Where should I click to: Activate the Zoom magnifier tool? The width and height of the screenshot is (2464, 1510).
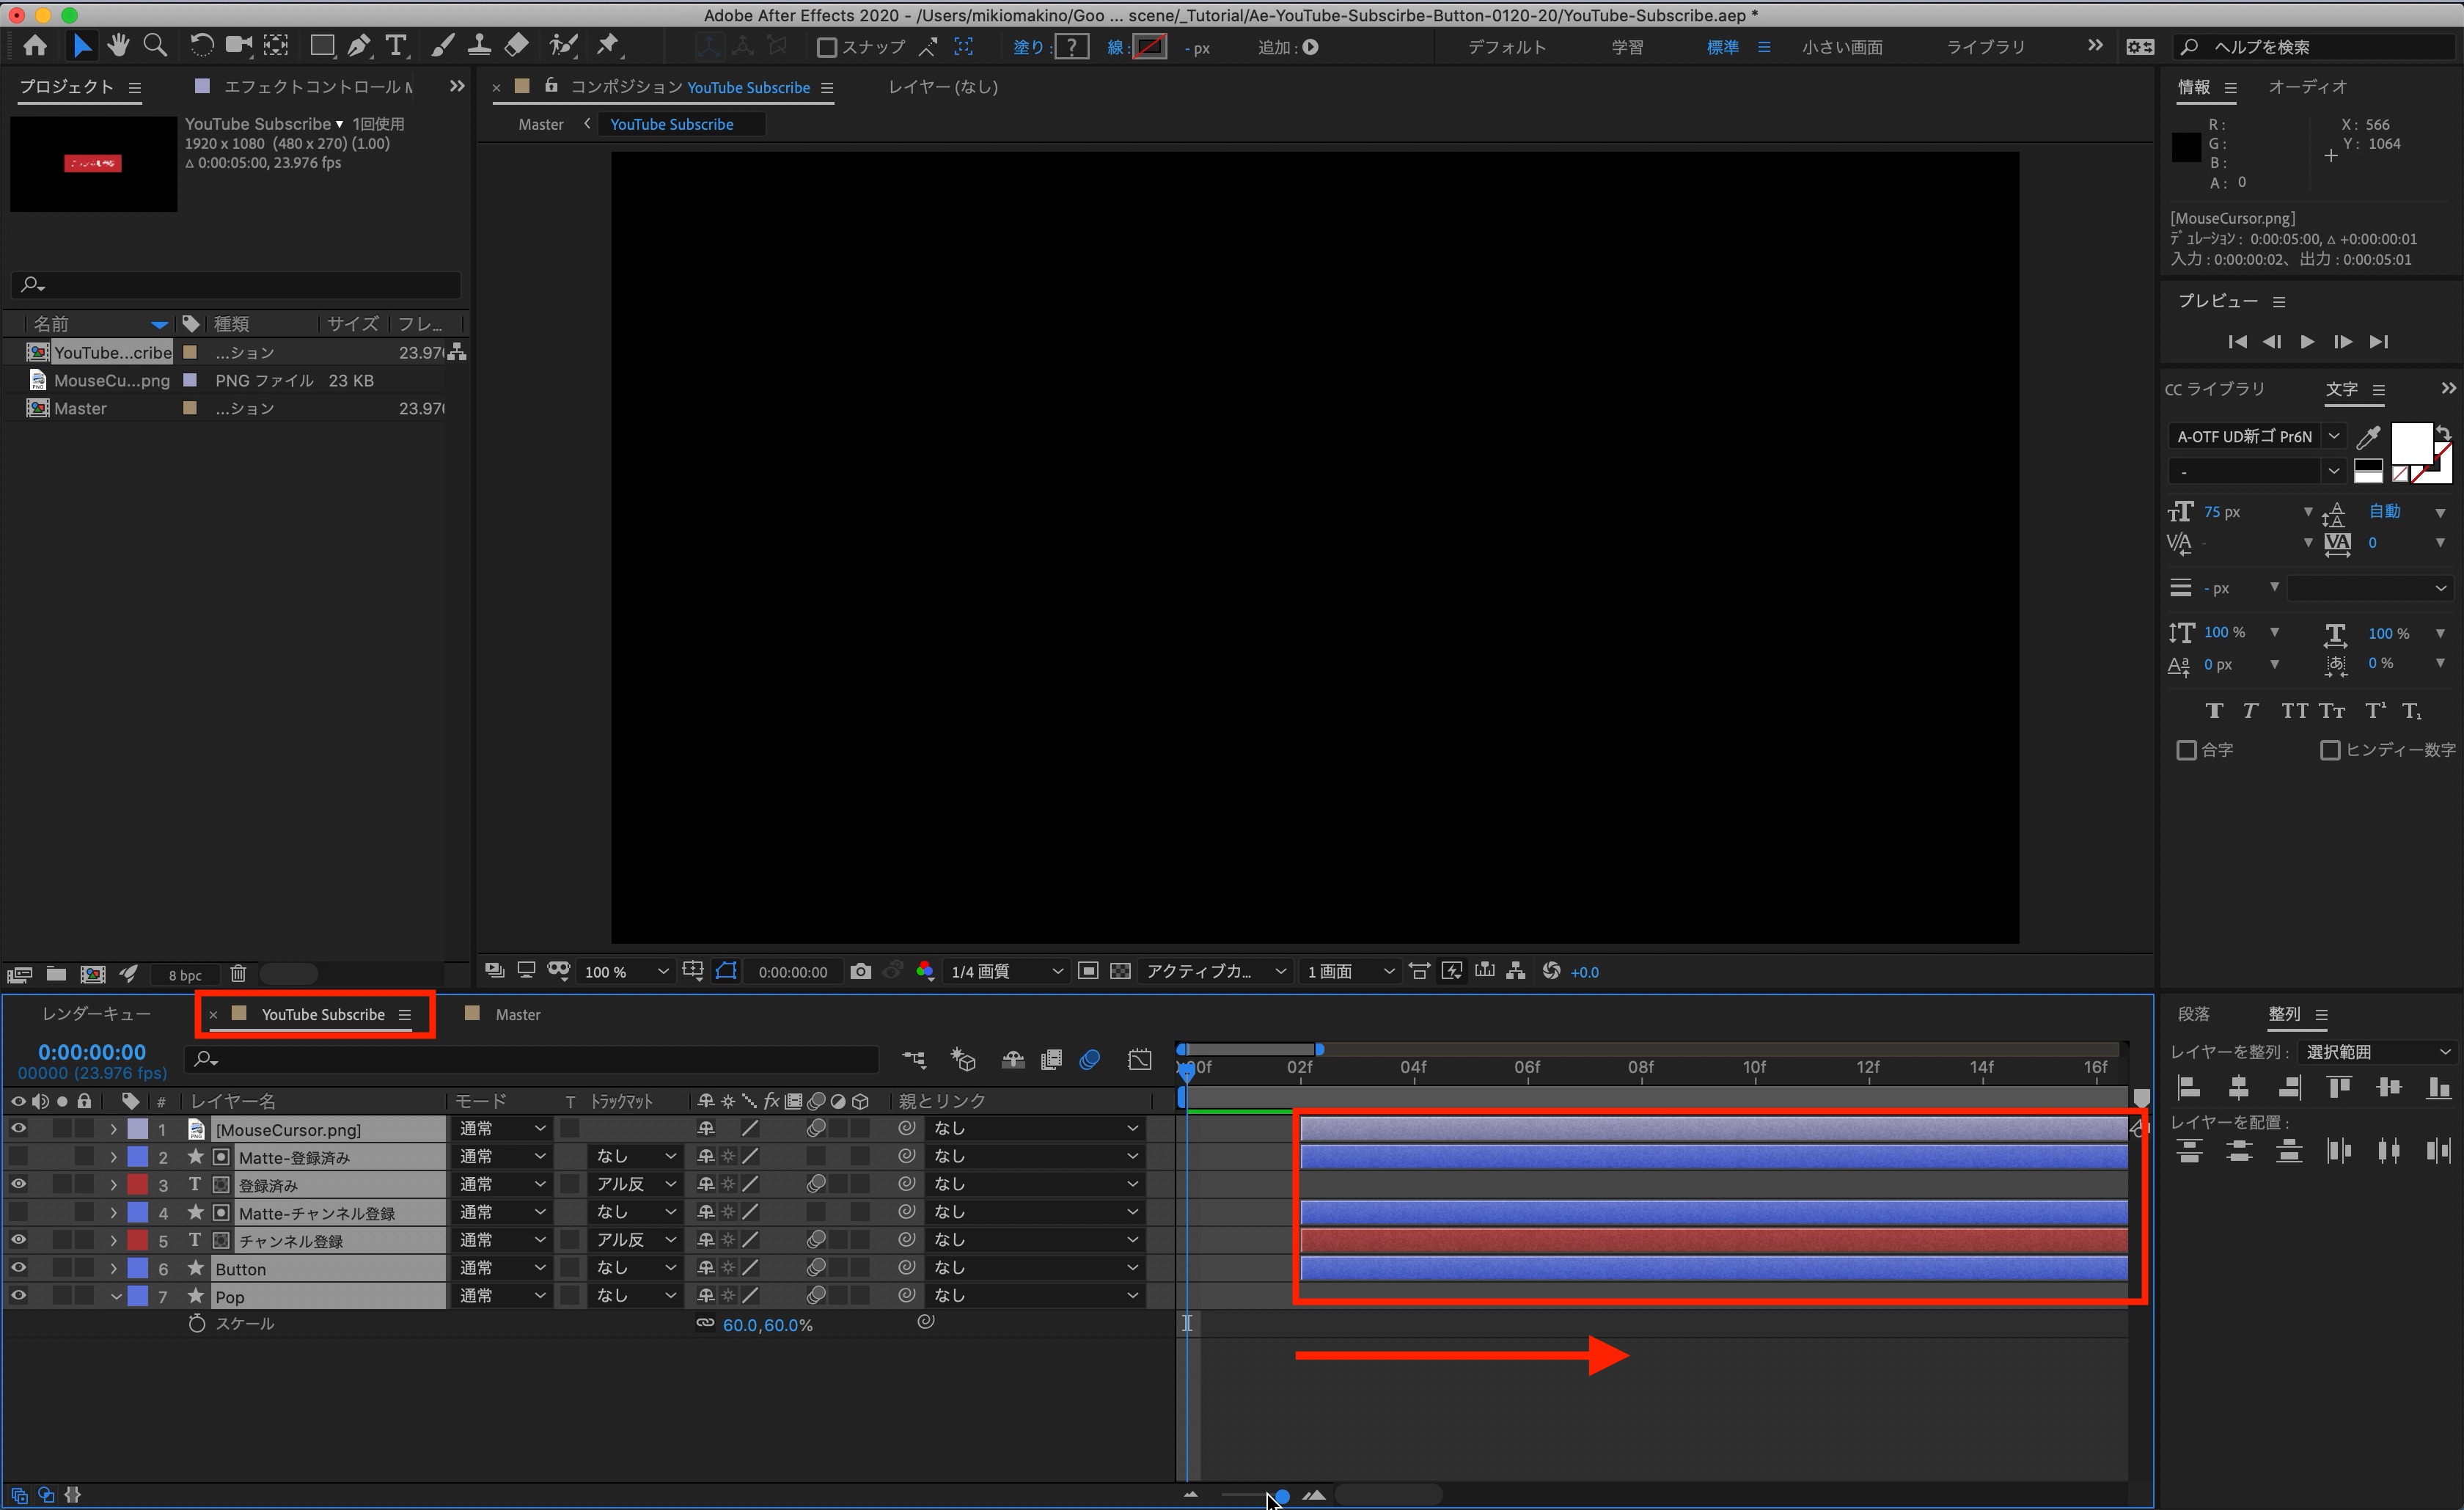coord(155,46)
